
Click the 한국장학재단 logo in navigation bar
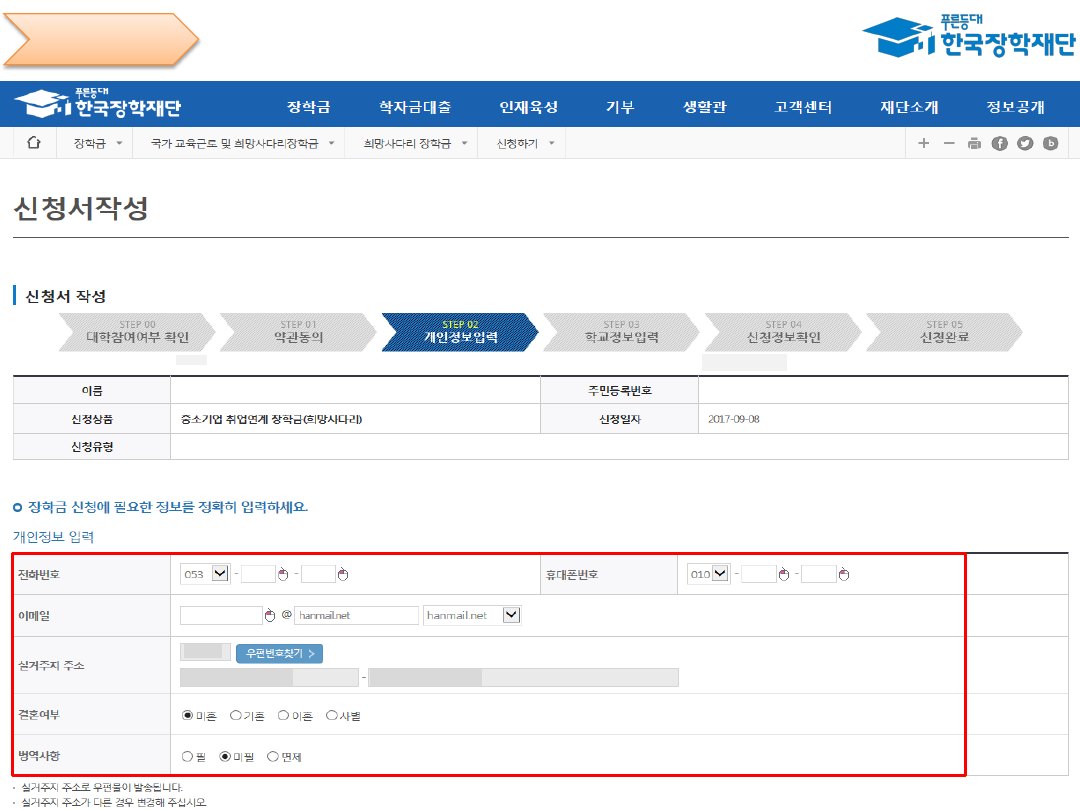(98, 104)
